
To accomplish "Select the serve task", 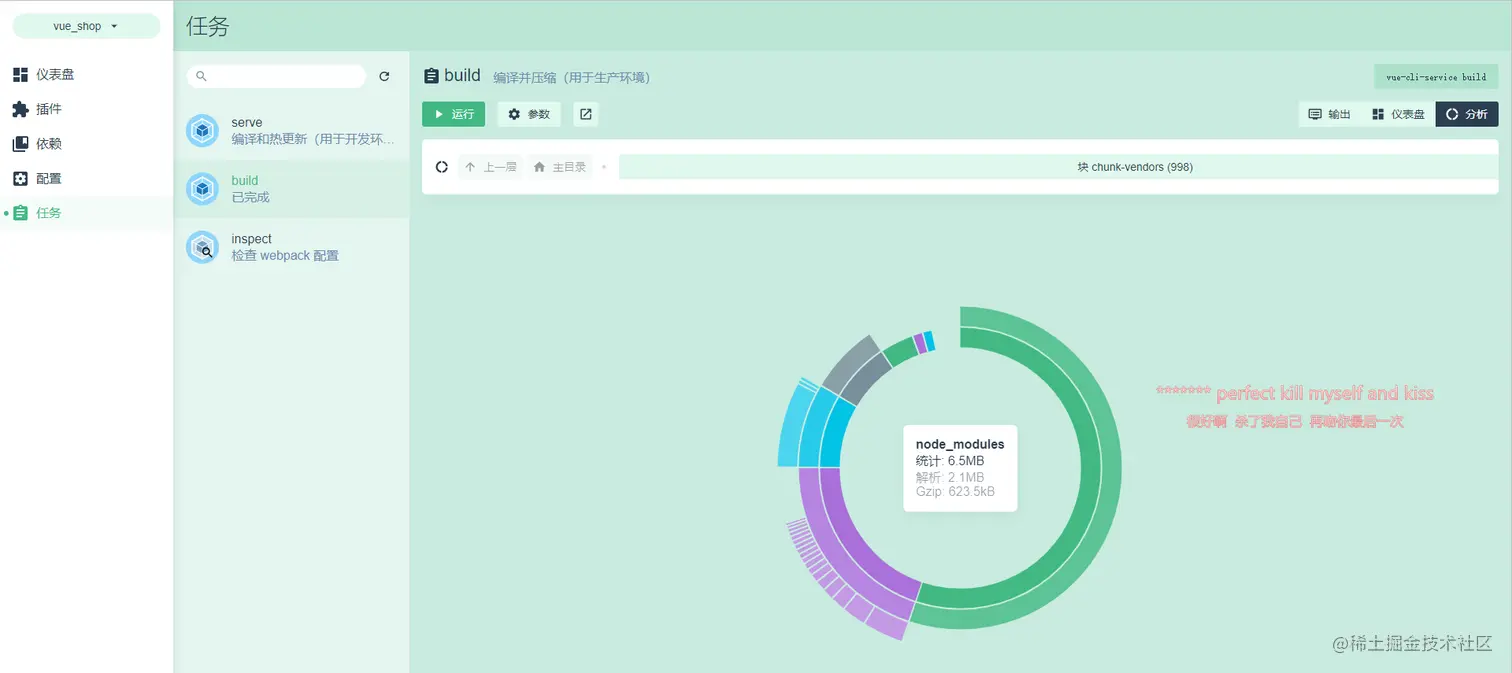I will (x=291, y=131).
